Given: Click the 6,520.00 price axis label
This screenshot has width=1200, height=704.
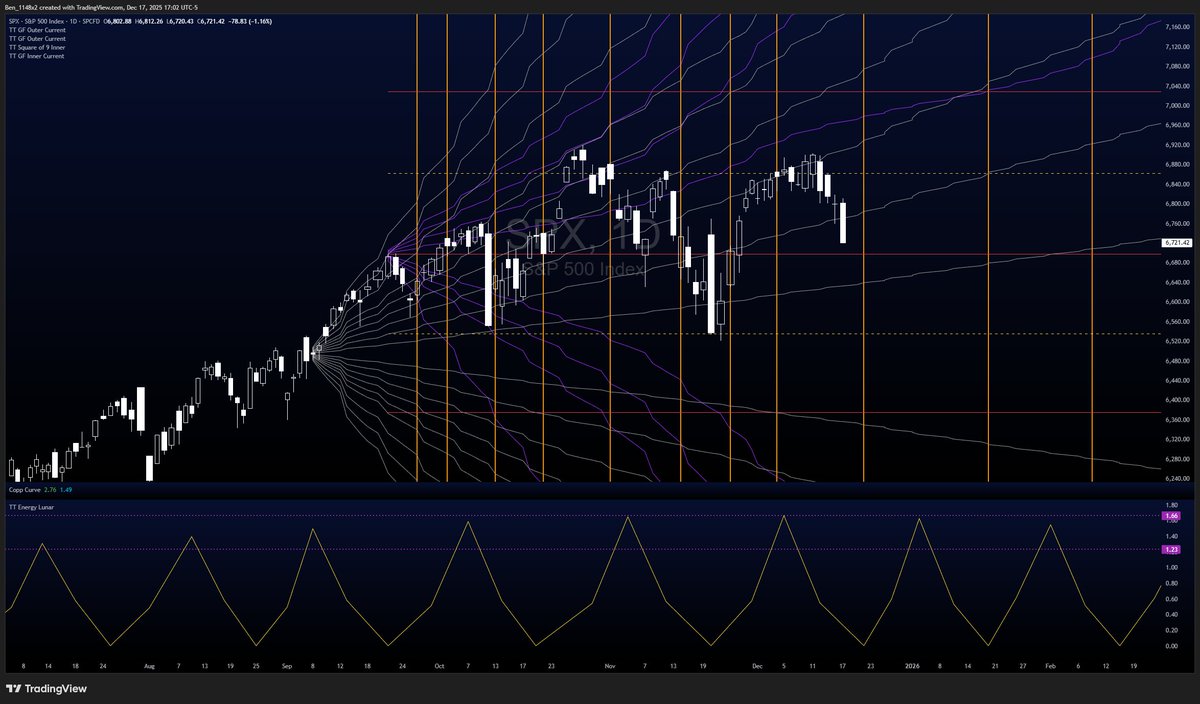Looking at the screenshot, I should point(1178,341).
